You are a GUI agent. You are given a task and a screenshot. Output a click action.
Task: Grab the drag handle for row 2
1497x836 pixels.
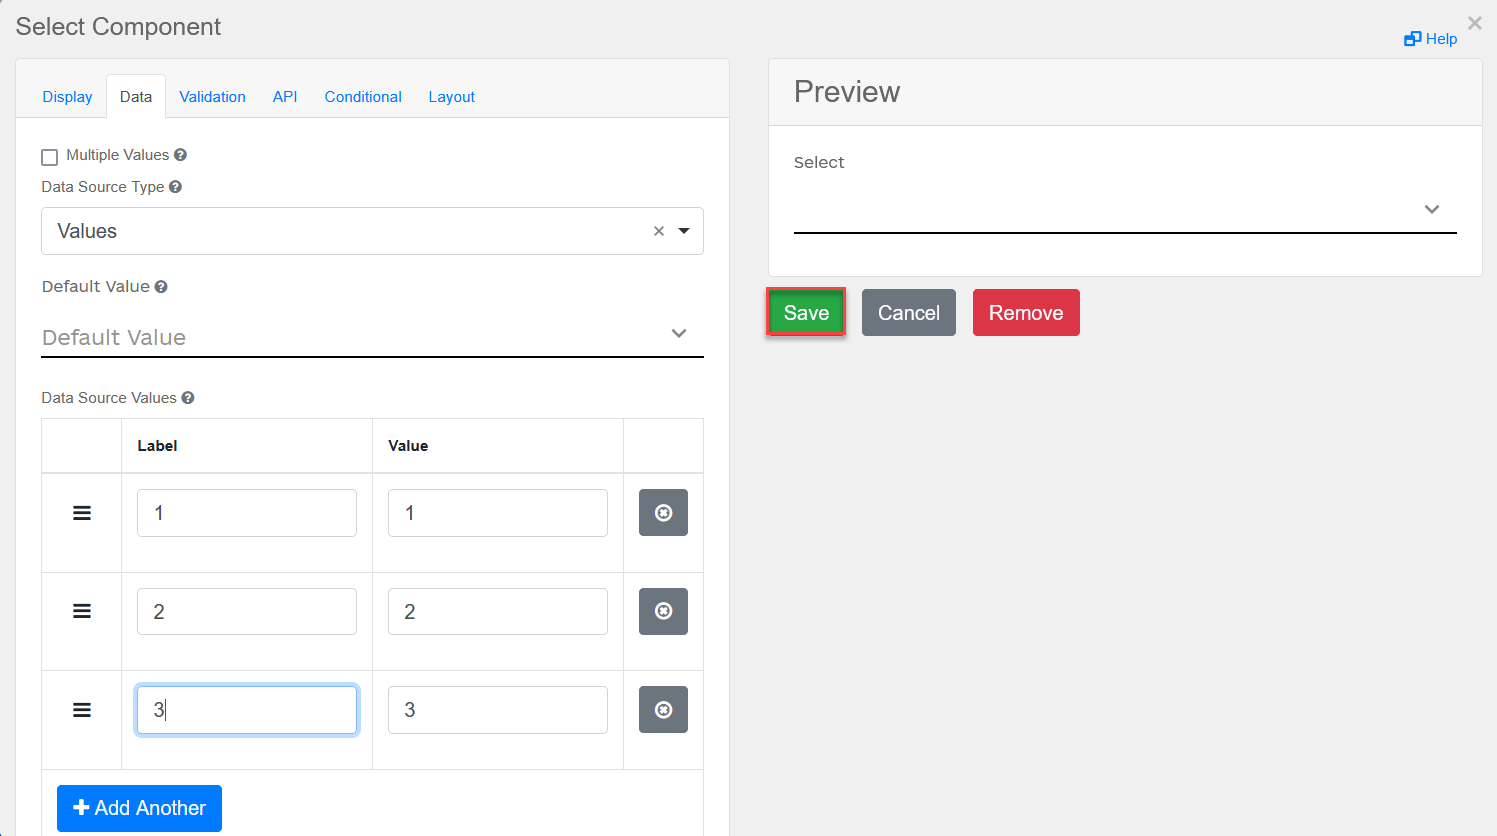[x=82, y=611]
